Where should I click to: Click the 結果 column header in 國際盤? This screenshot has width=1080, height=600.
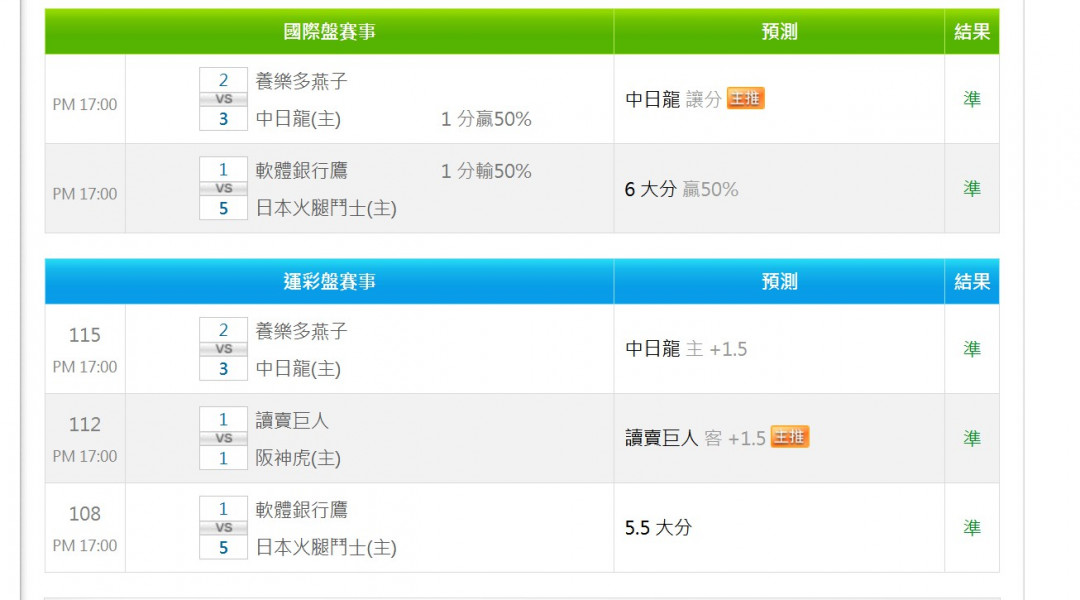(971, 32)
